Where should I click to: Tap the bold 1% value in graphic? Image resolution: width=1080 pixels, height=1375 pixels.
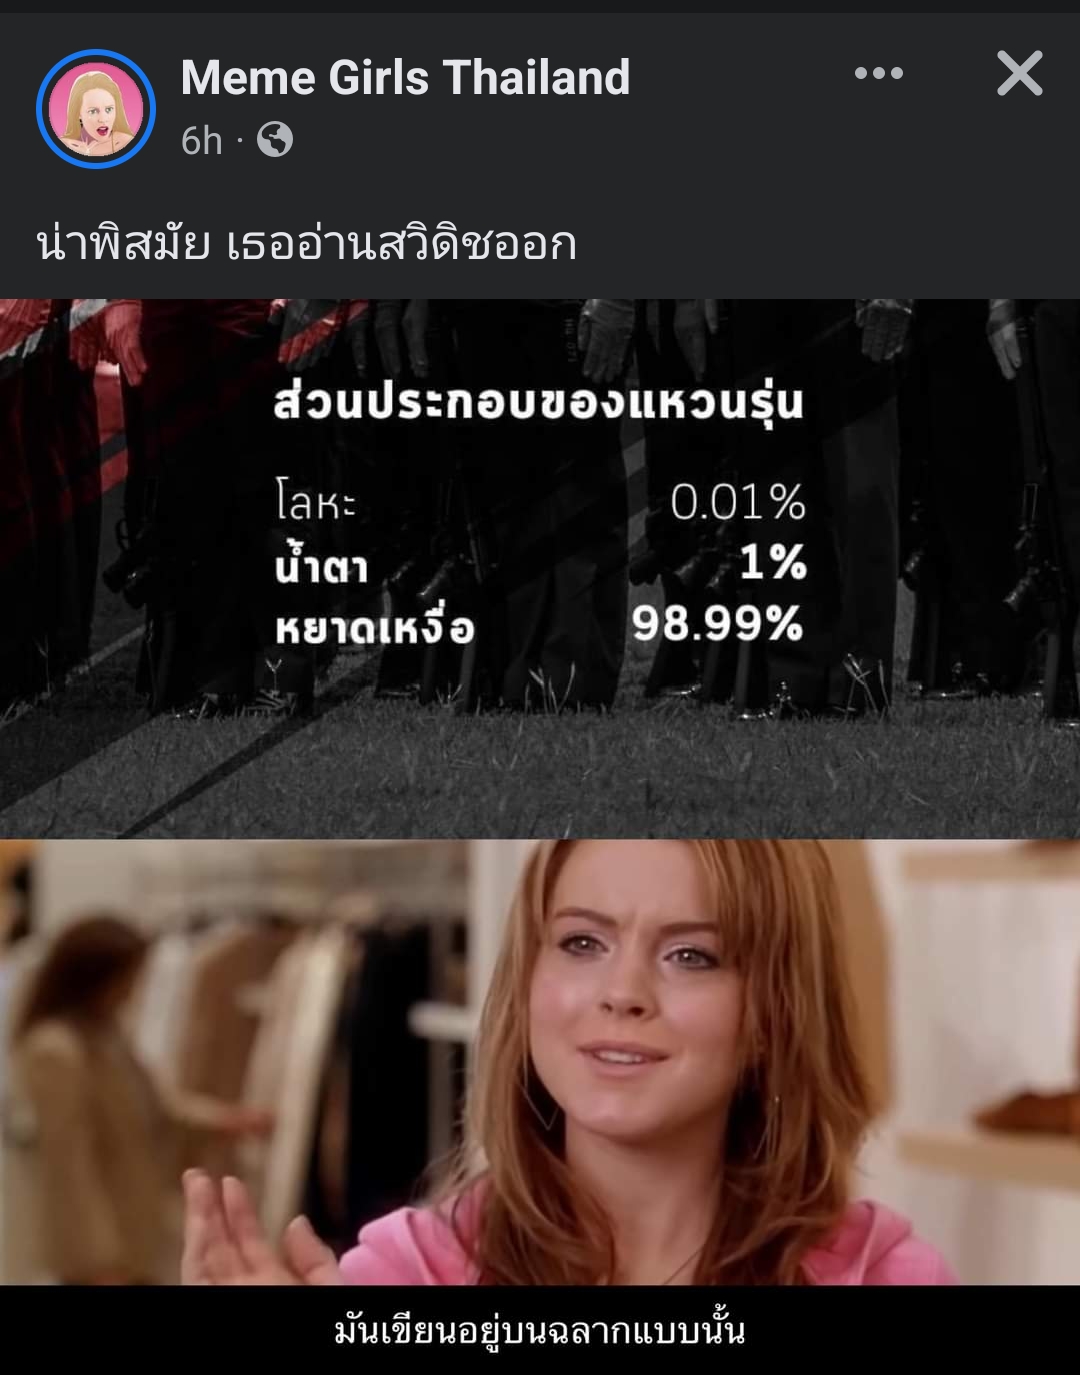coord(773,562)
